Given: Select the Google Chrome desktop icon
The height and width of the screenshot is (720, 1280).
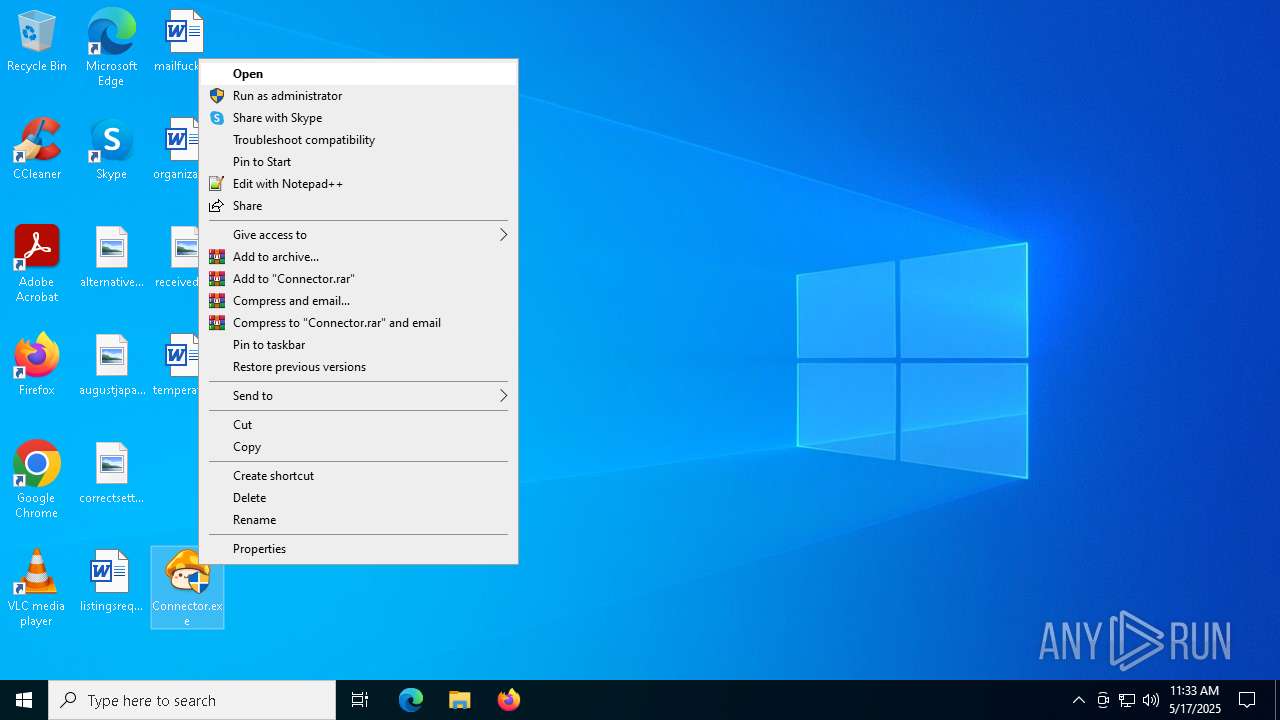Looking at the screenshot, I should tap(37, 480).
